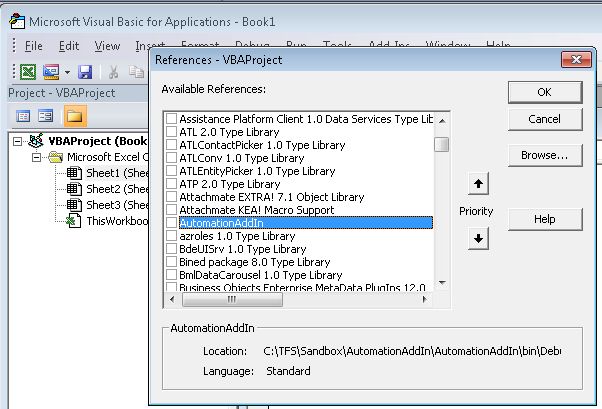The height and width of the screenshot is (409, 602).
Task: Check BdeUISrv 1.0 Type Library checkbox
Action: click(x=171, y=249)
